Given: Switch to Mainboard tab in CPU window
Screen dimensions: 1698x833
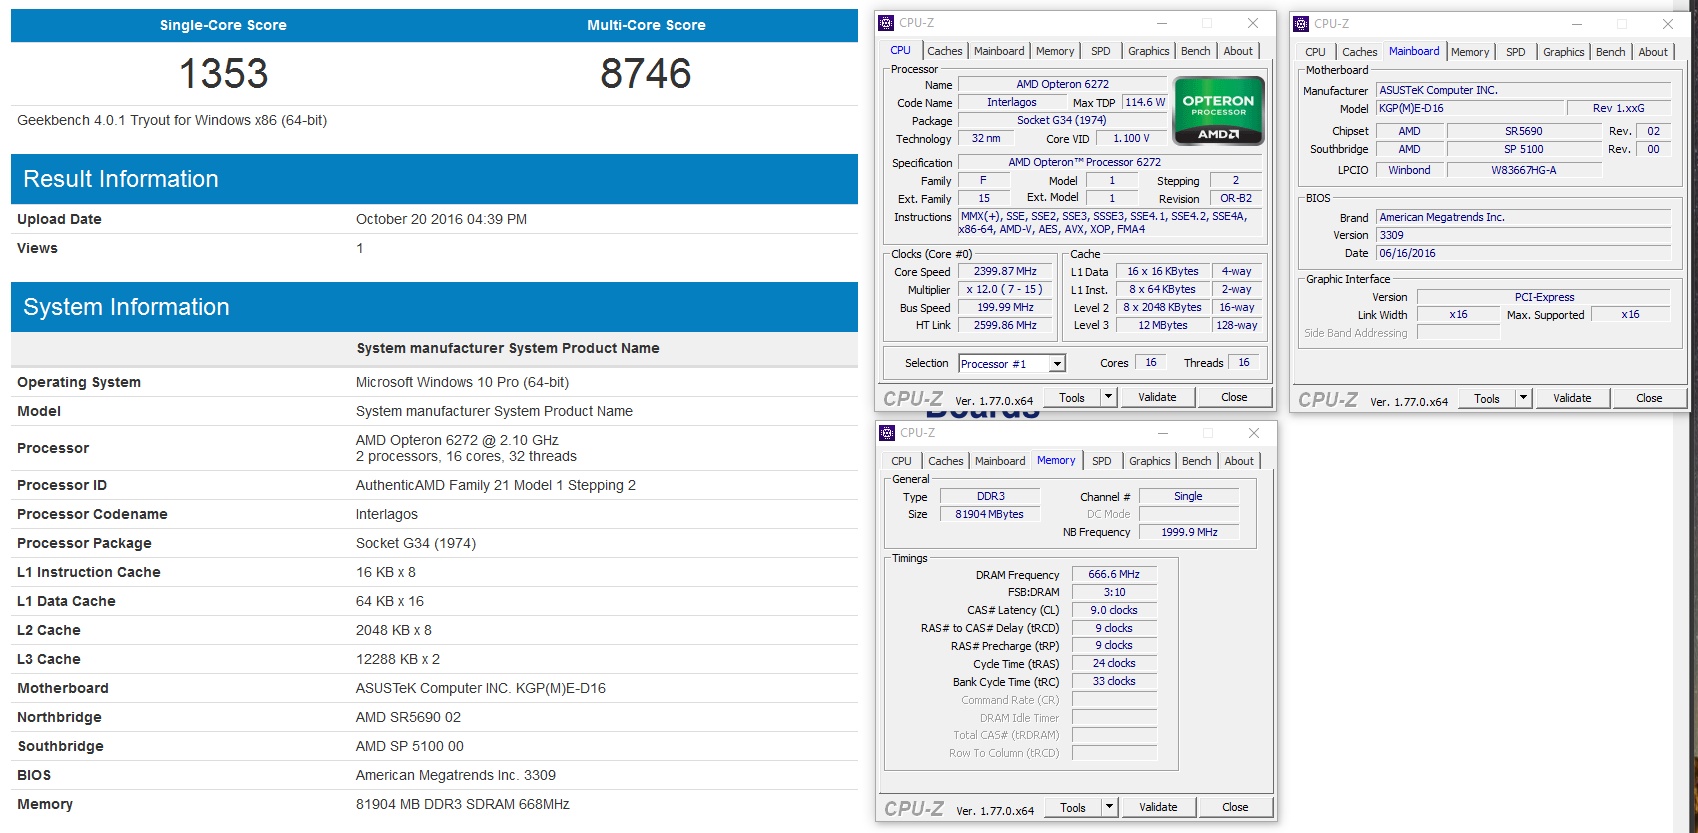Looking at the screenshot, I should 999,51.
